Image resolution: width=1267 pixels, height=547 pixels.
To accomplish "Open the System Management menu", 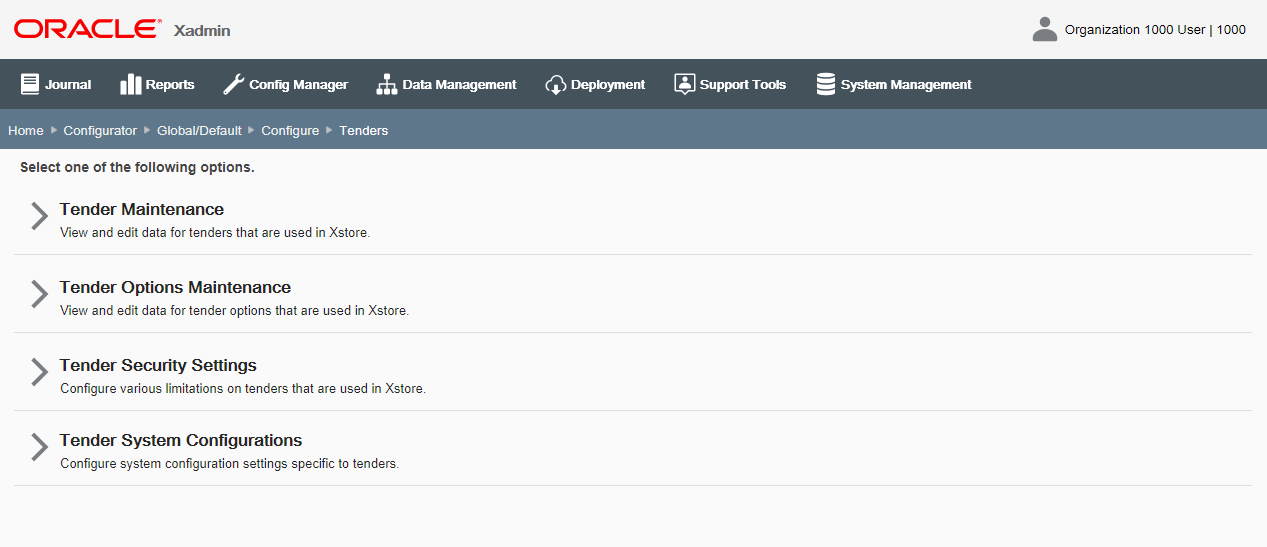I will pos(894,84).
